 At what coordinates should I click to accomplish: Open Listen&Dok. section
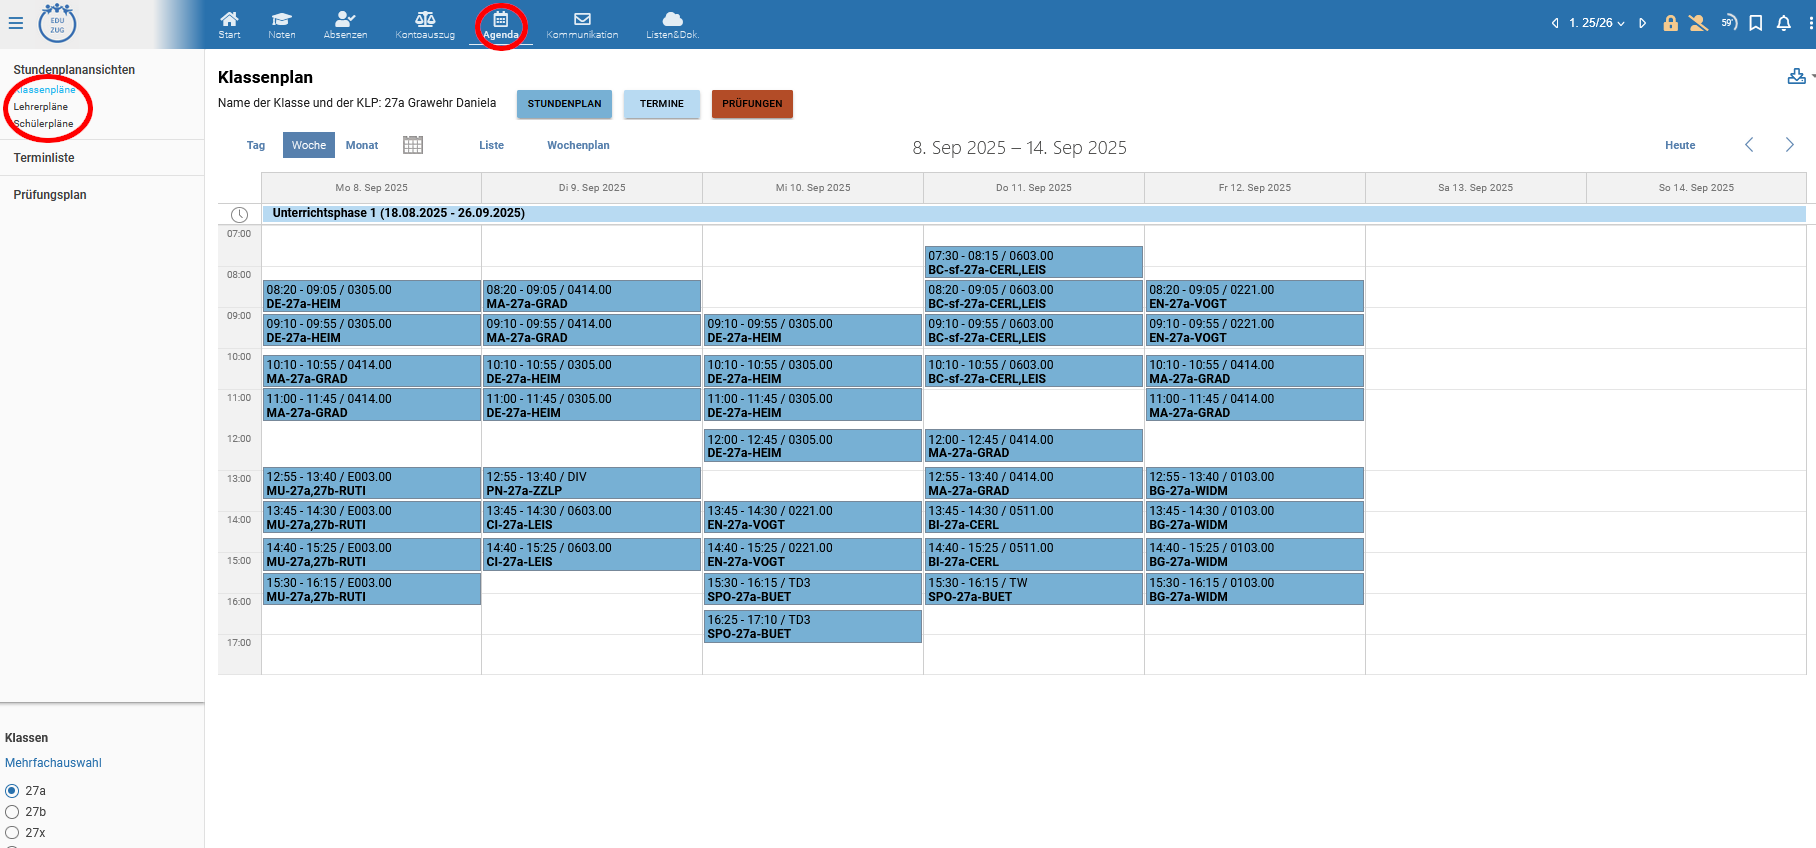(x=672, y=25)
